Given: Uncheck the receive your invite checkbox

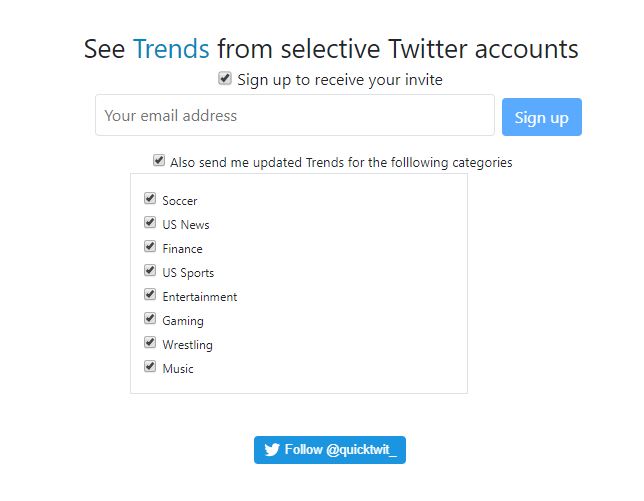Looking at the screenshot, I should (x=226, y=78).
